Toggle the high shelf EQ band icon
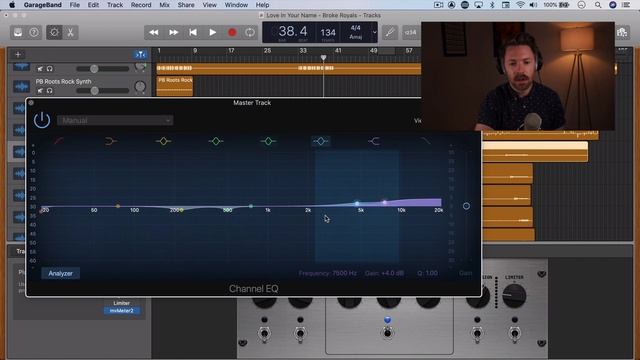Image resolution: width=640 pixels, height=360 pixels. [373, 141]
